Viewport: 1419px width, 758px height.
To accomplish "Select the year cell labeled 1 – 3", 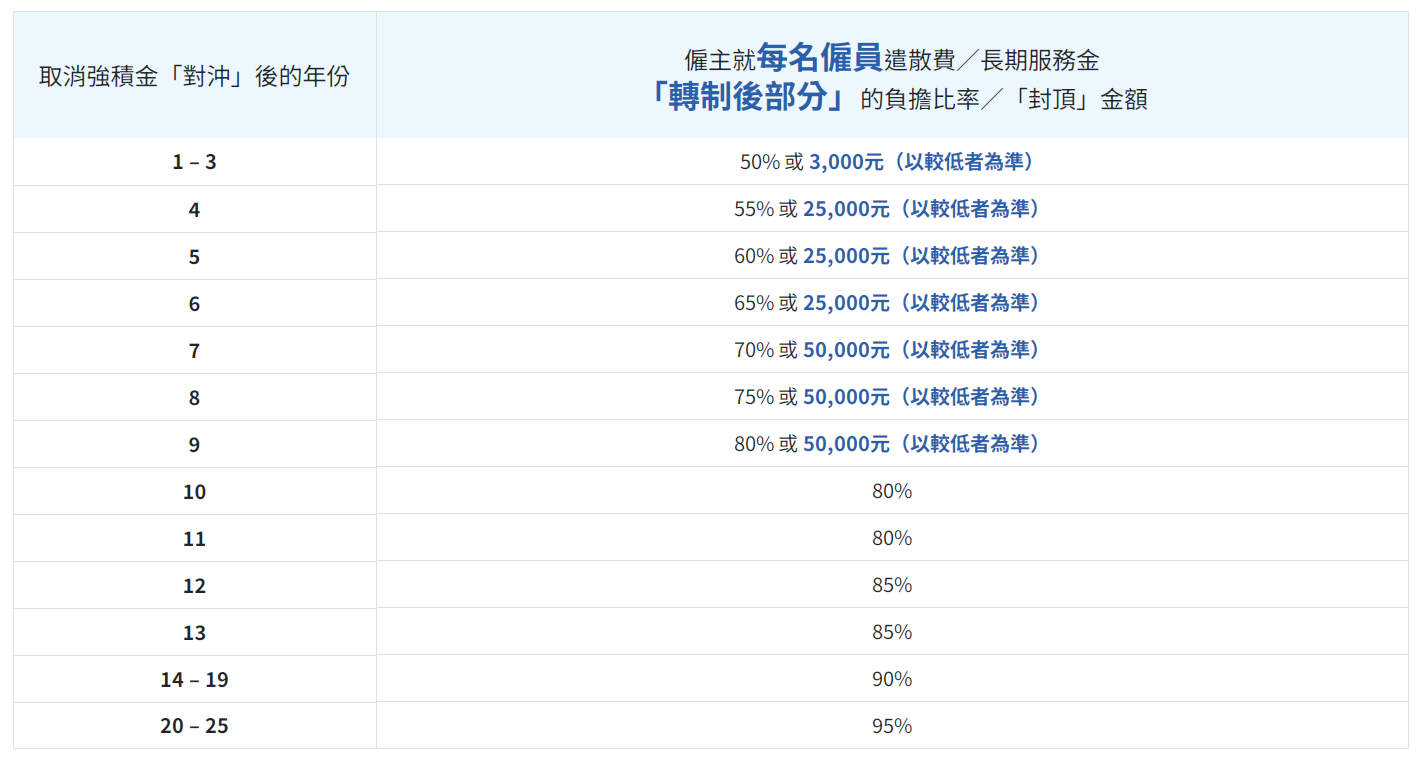I will (194, 162).
